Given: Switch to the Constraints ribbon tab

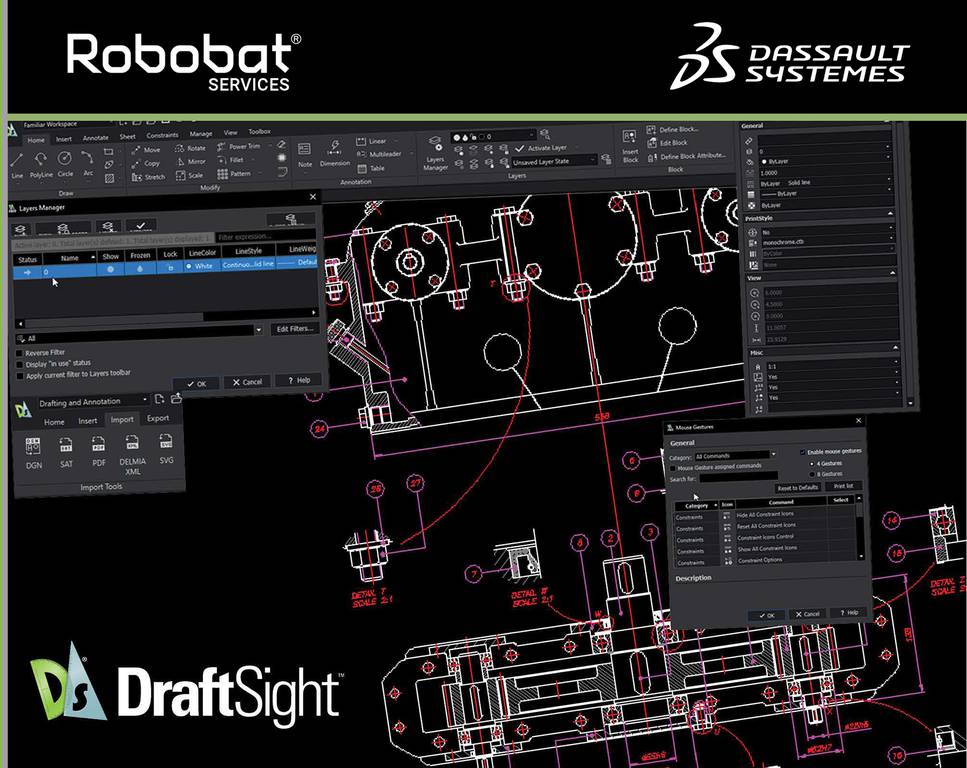Looking at the screenshot, I should pos(162,135).
